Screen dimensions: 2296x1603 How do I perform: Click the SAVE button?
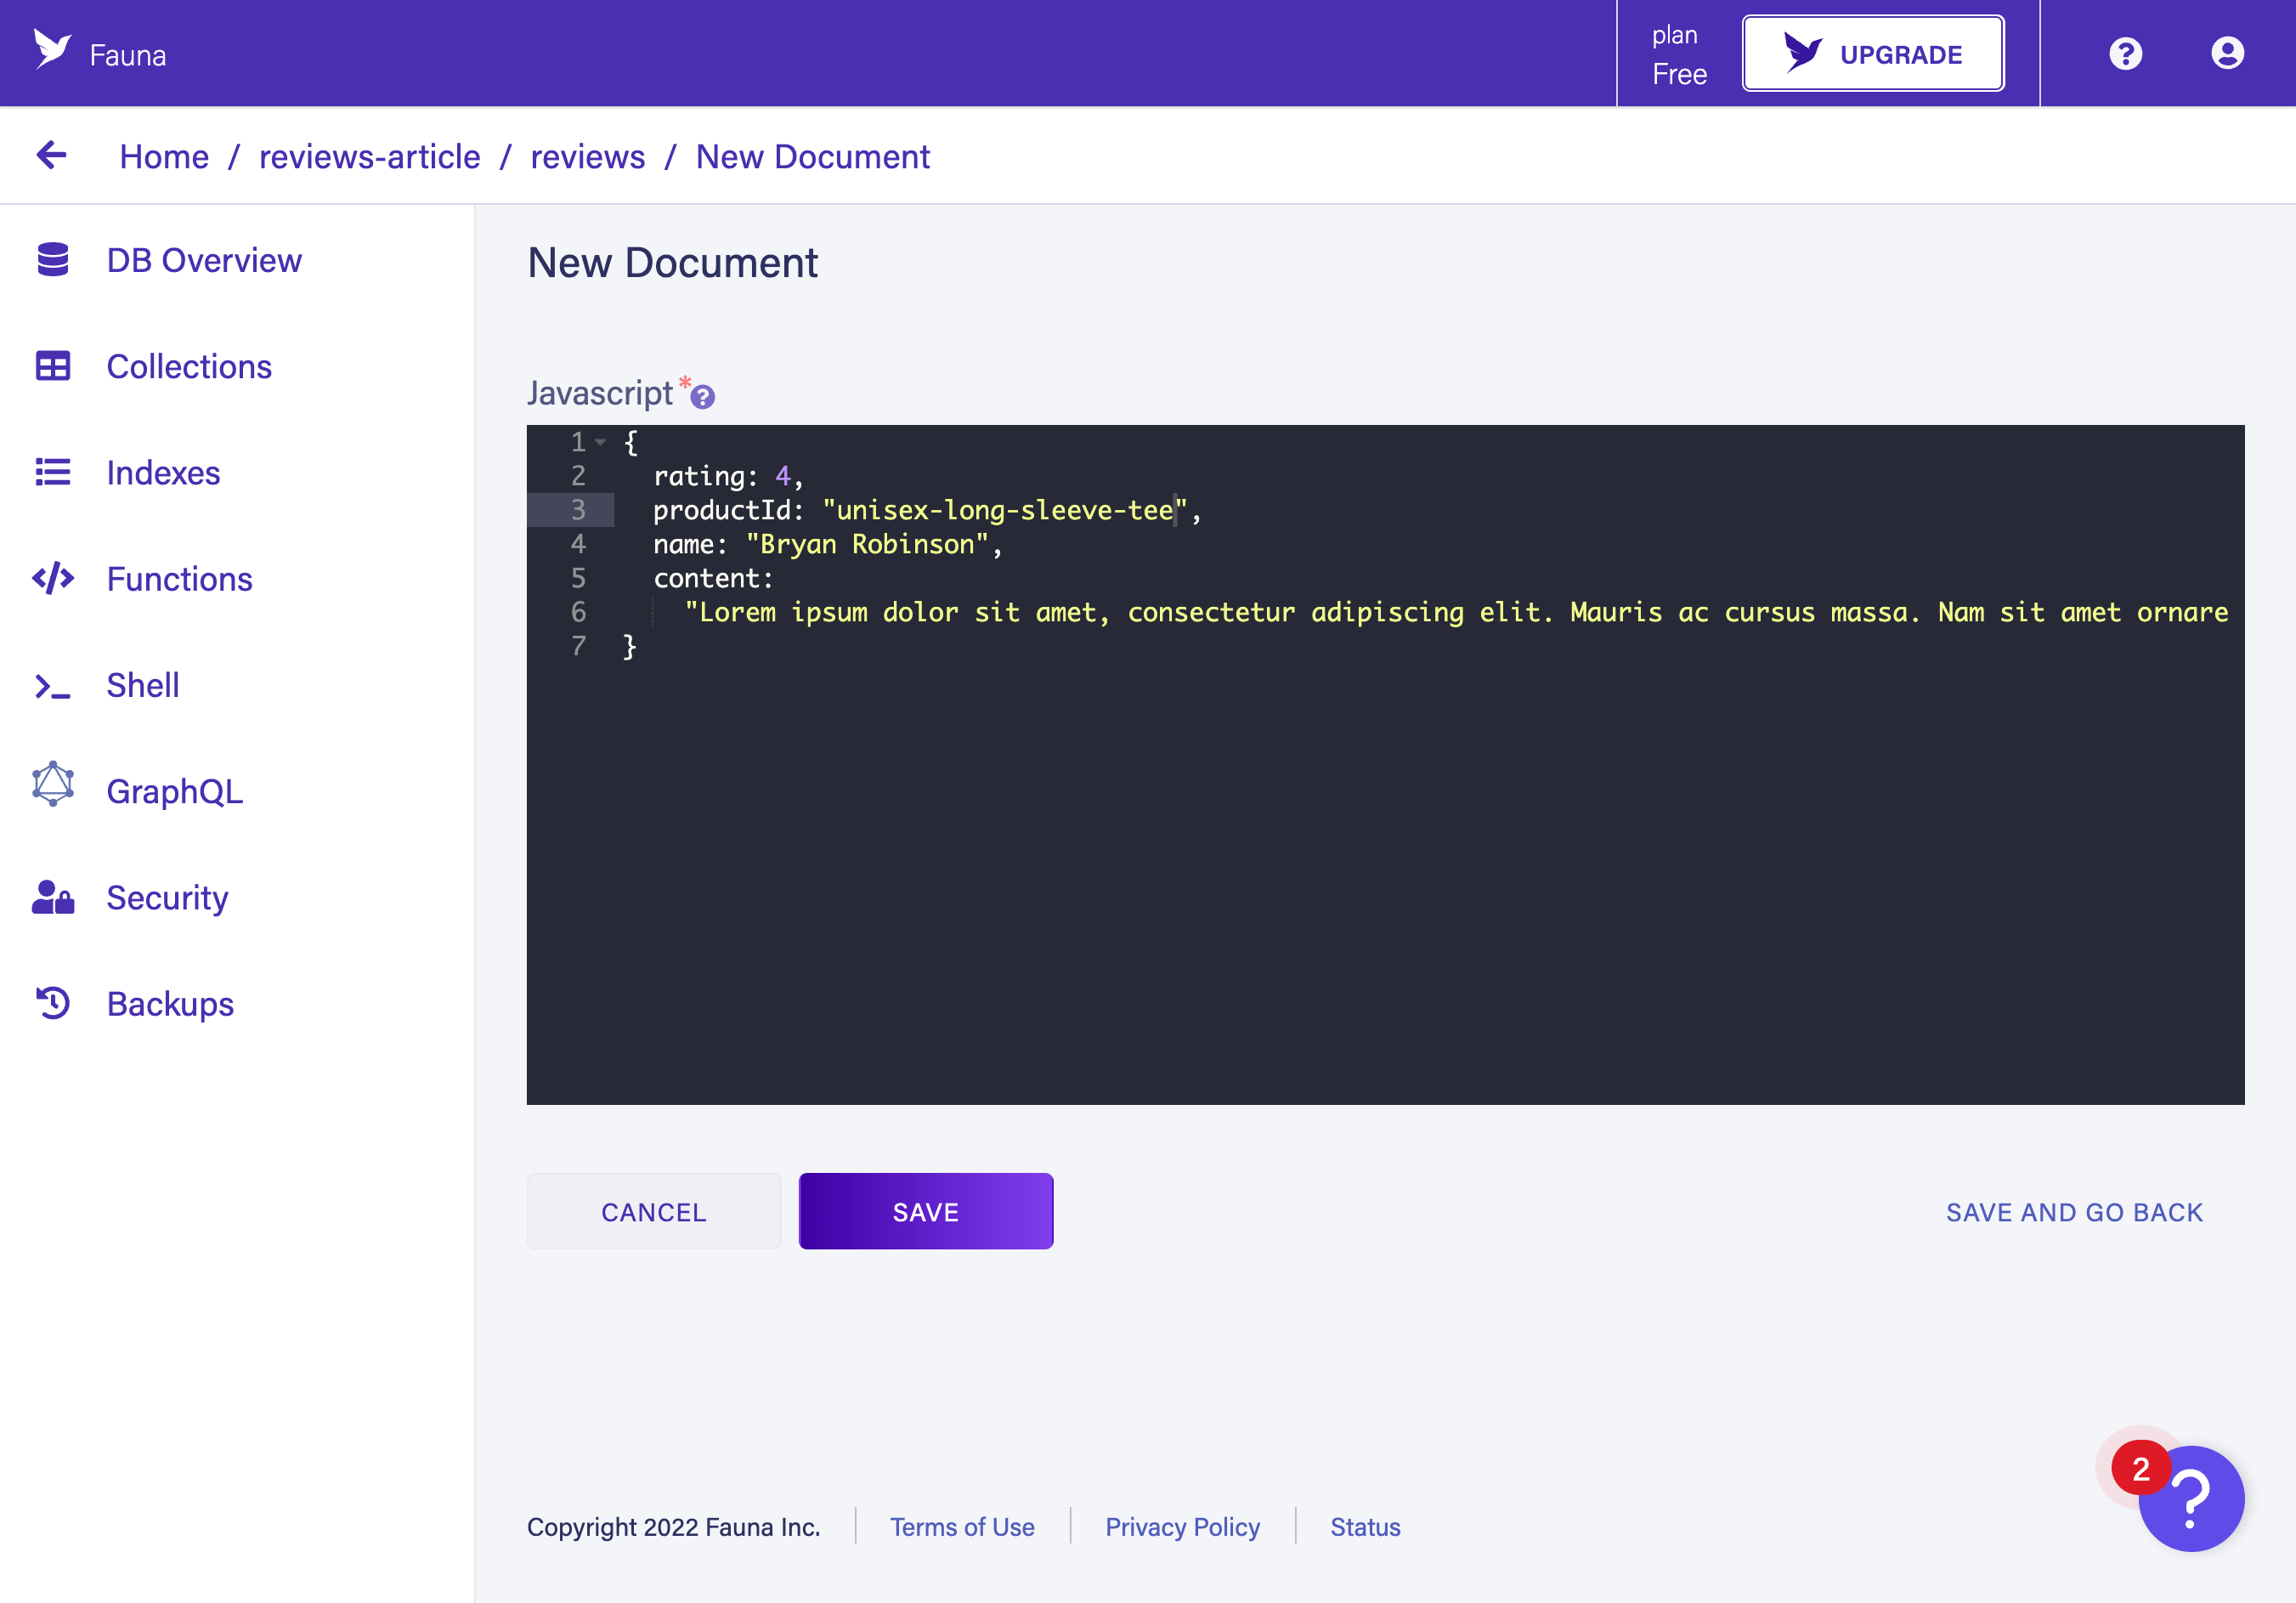(x=926, y=1210)
